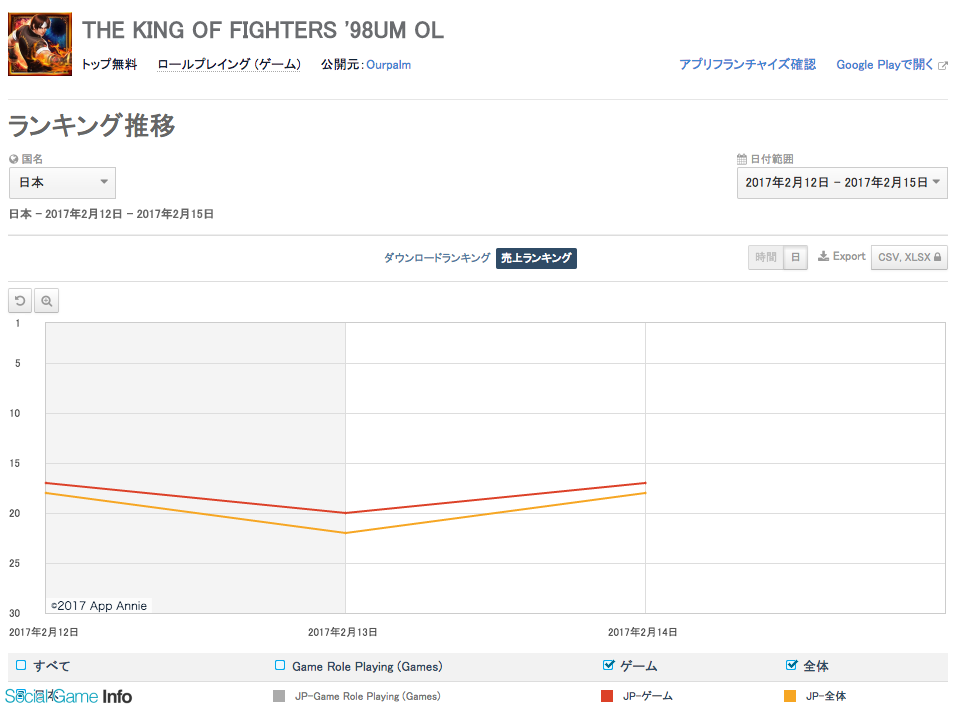Open the ロールプレイング (ゲーム) category link
Image resolution: width=960 pixels, height=709 pixels.
(228, 64)
